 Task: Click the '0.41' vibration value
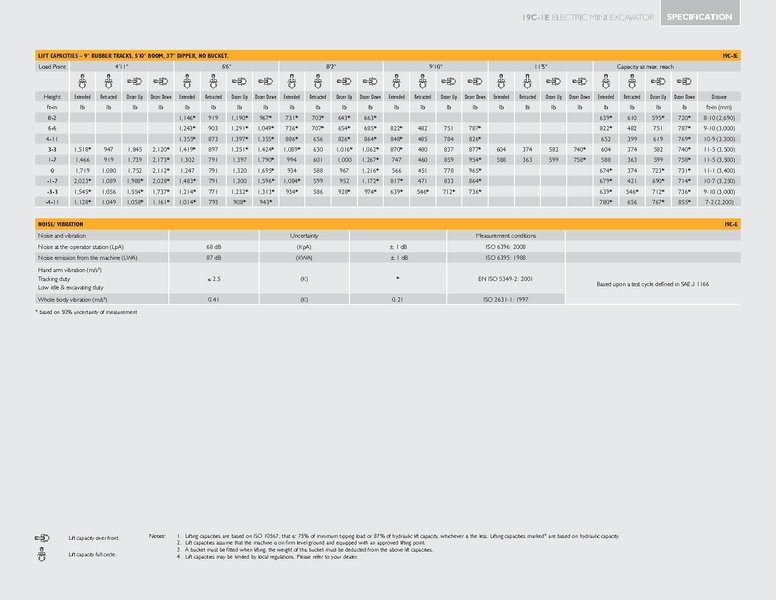(x=213, y=300)
